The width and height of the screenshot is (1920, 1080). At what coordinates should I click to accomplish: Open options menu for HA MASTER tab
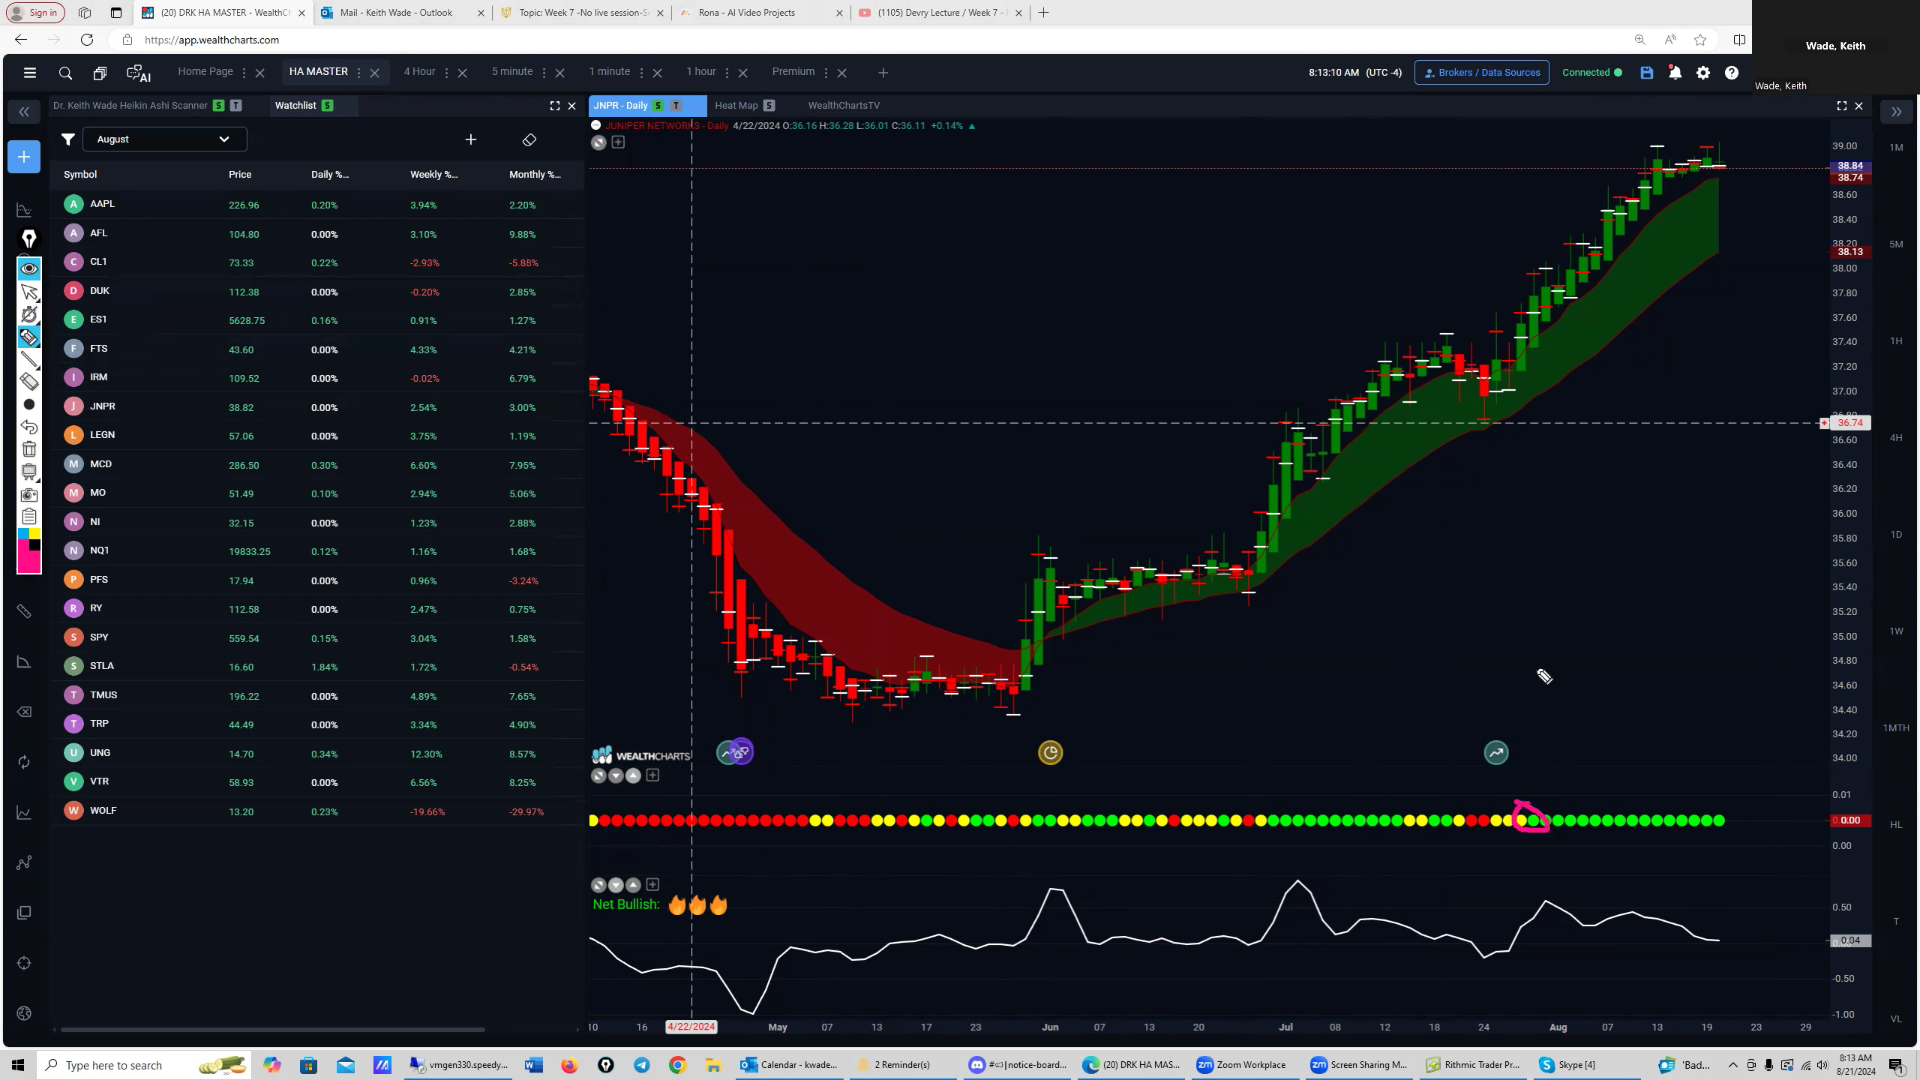(x=359, y=73)
